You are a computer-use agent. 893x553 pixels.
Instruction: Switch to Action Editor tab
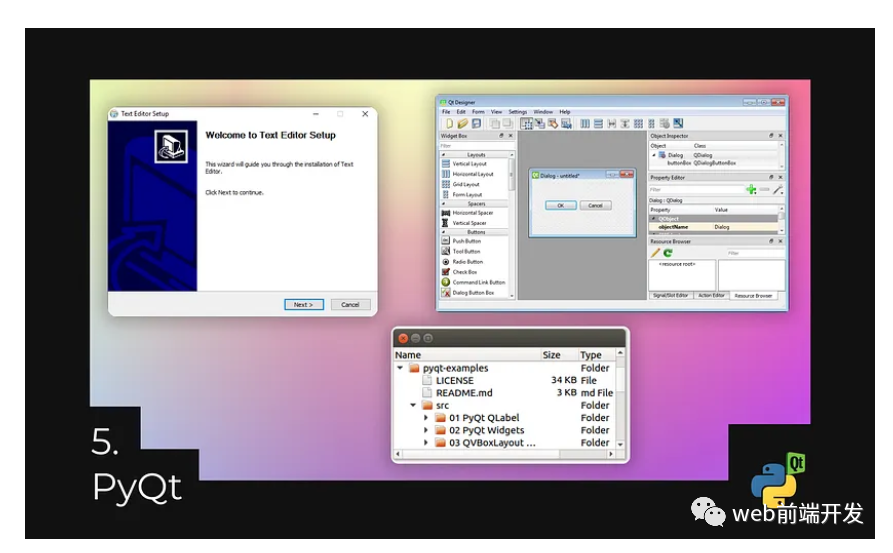(x=711, y=296)
